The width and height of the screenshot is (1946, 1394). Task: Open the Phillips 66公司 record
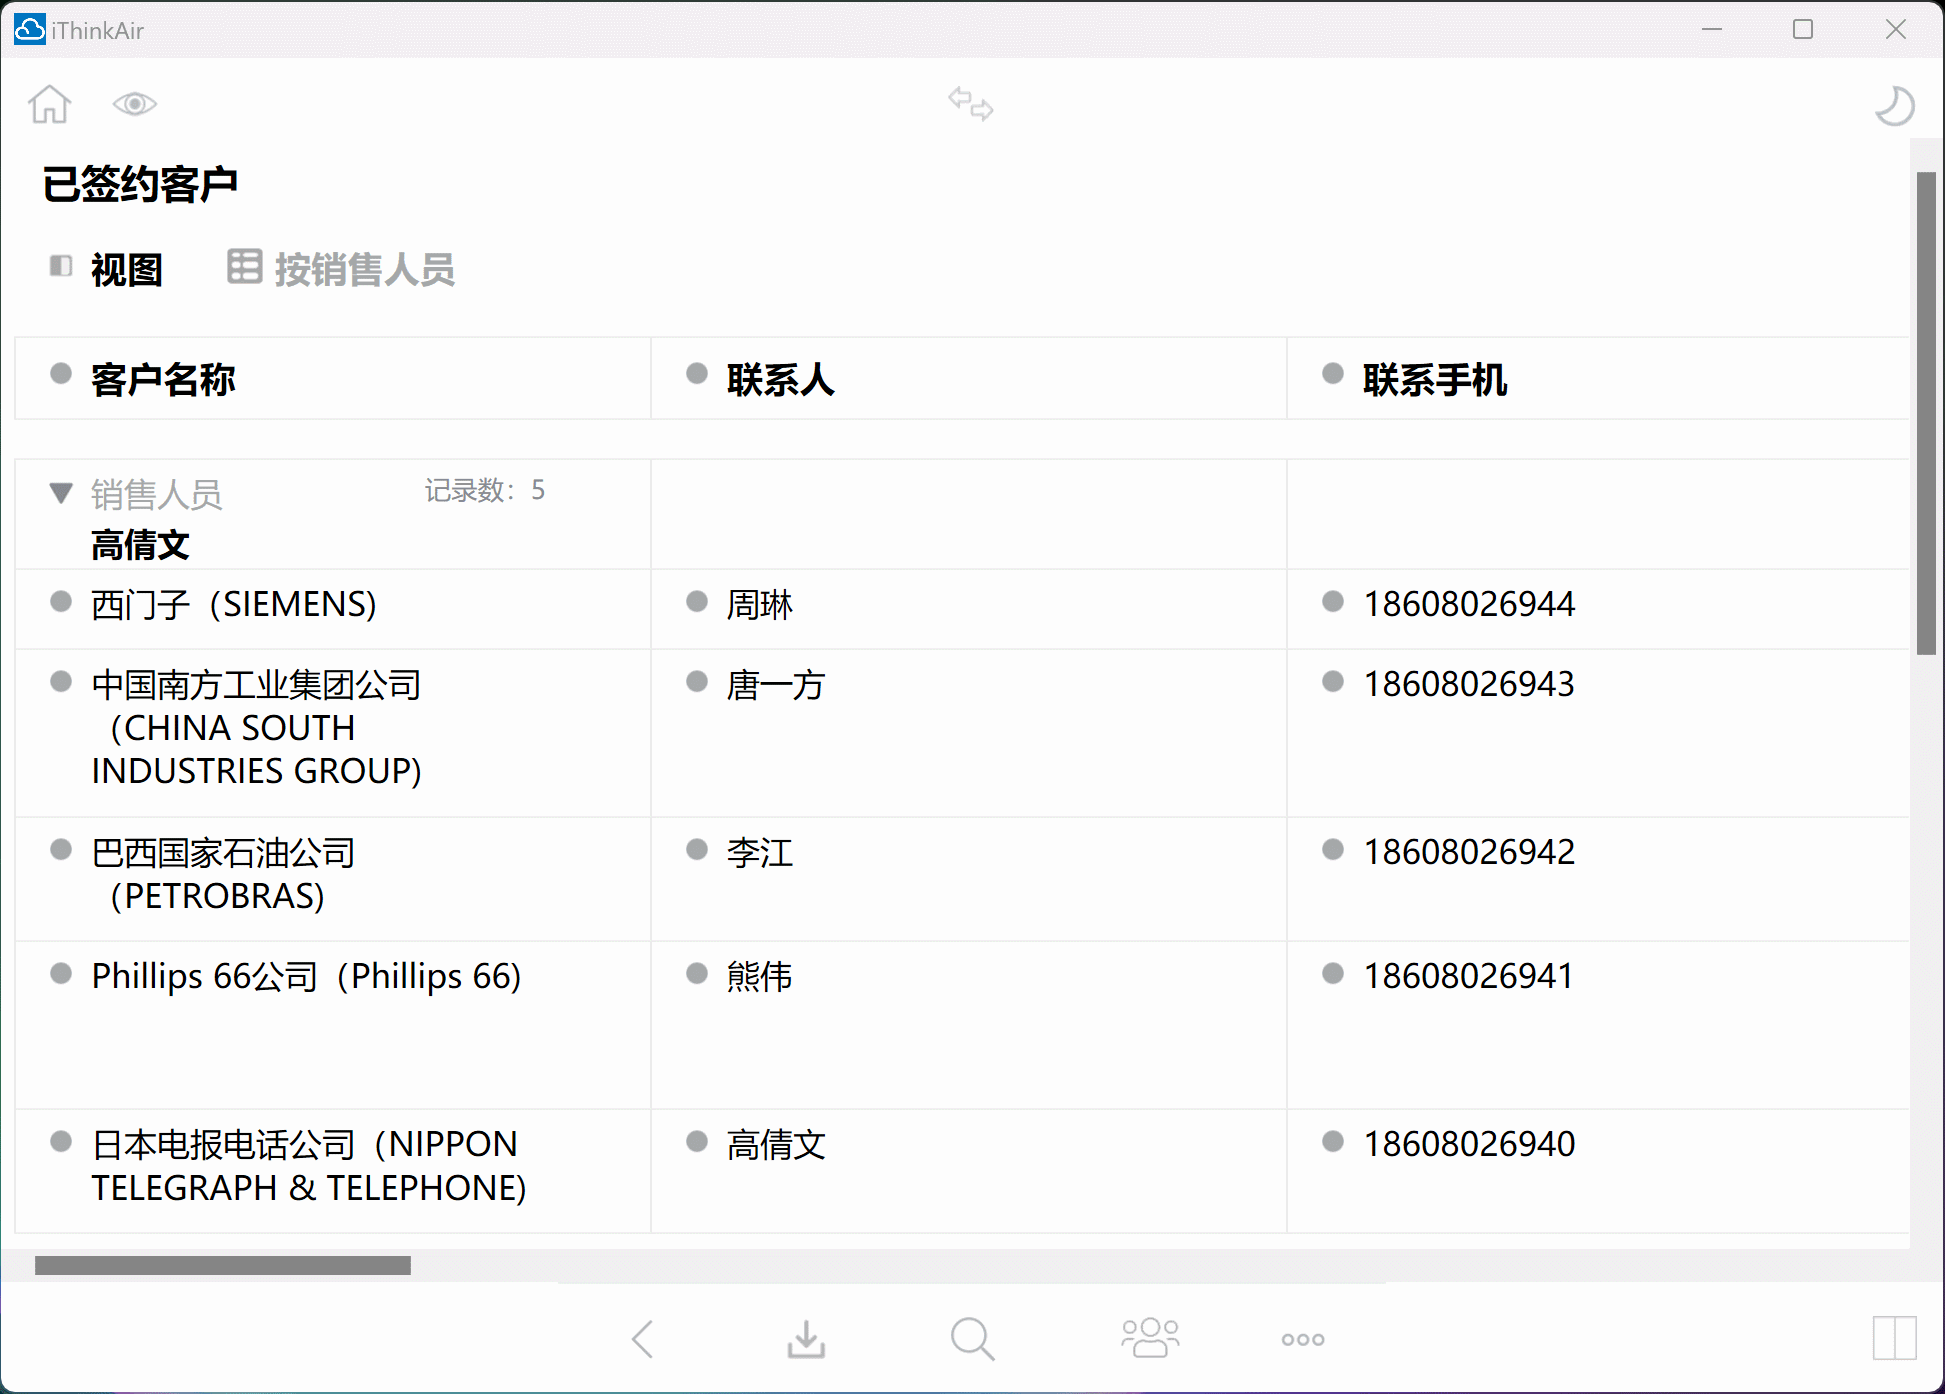point(306,976)
